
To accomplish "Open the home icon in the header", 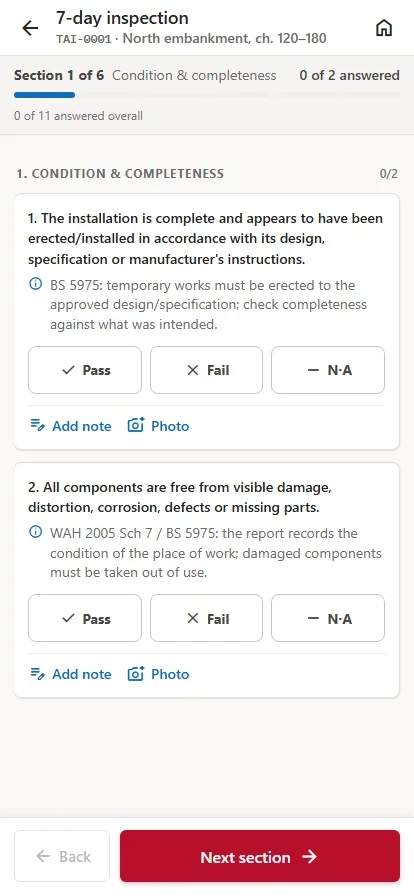I will point(384,28).
